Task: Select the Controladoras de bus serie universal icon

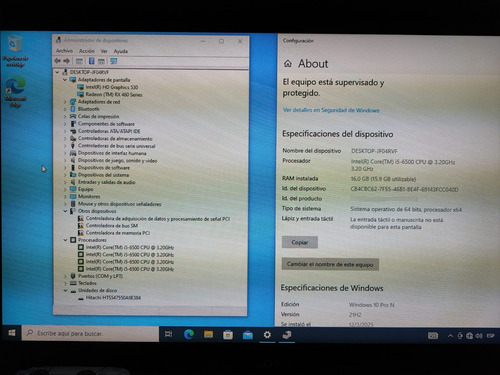Action: pos(73,146)
